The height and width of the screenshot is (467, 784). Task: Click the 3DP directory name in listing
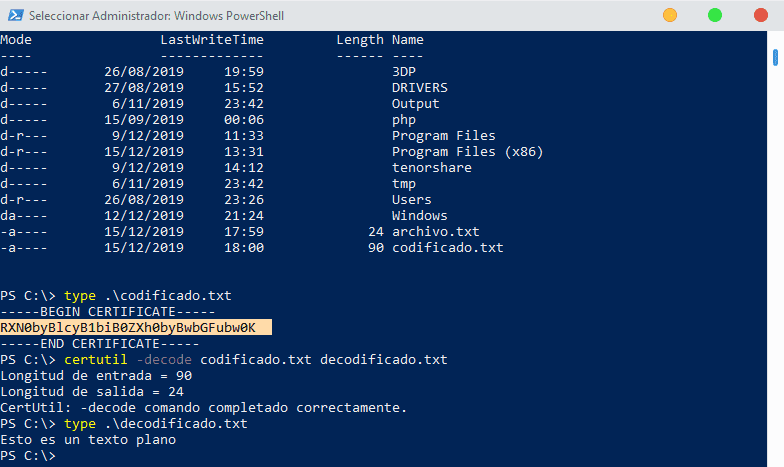[x=404, y=72]
